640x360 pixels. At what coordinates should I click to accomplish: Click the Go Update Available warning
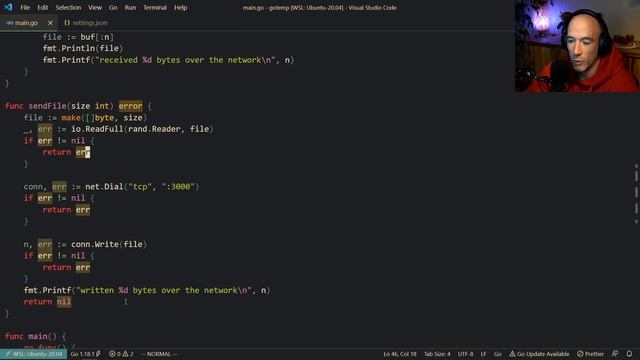pos(539,354)
